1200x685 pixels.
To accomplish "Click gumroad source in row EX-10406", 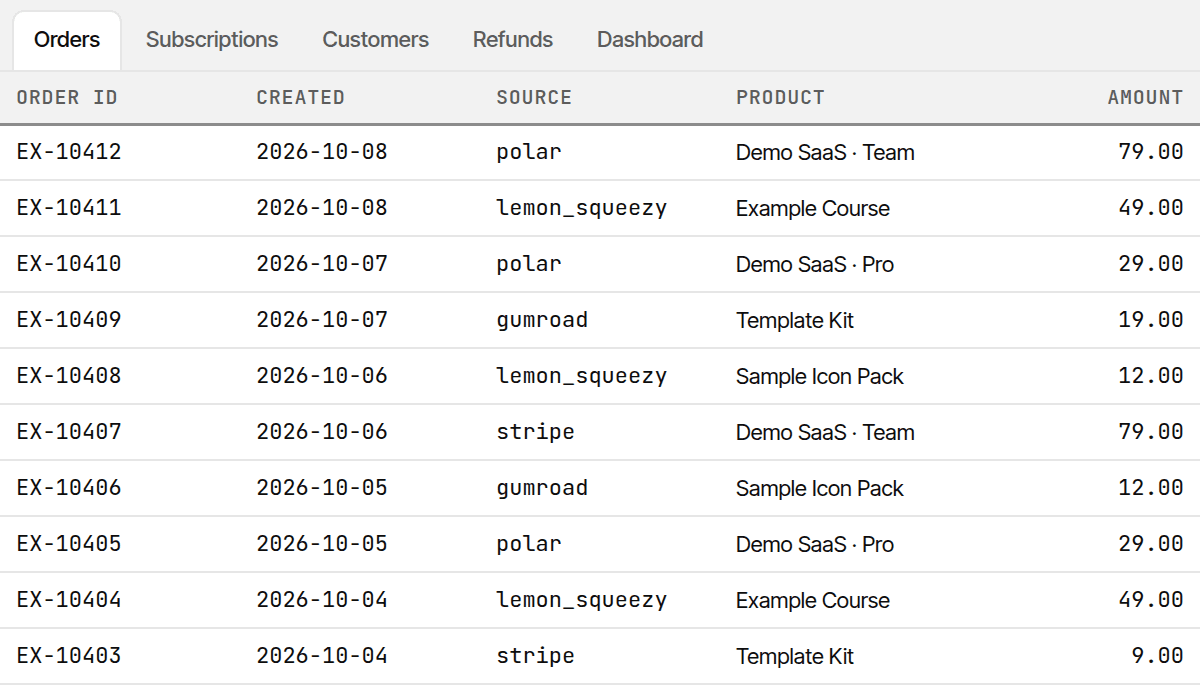I will click(x=542, y=488).
